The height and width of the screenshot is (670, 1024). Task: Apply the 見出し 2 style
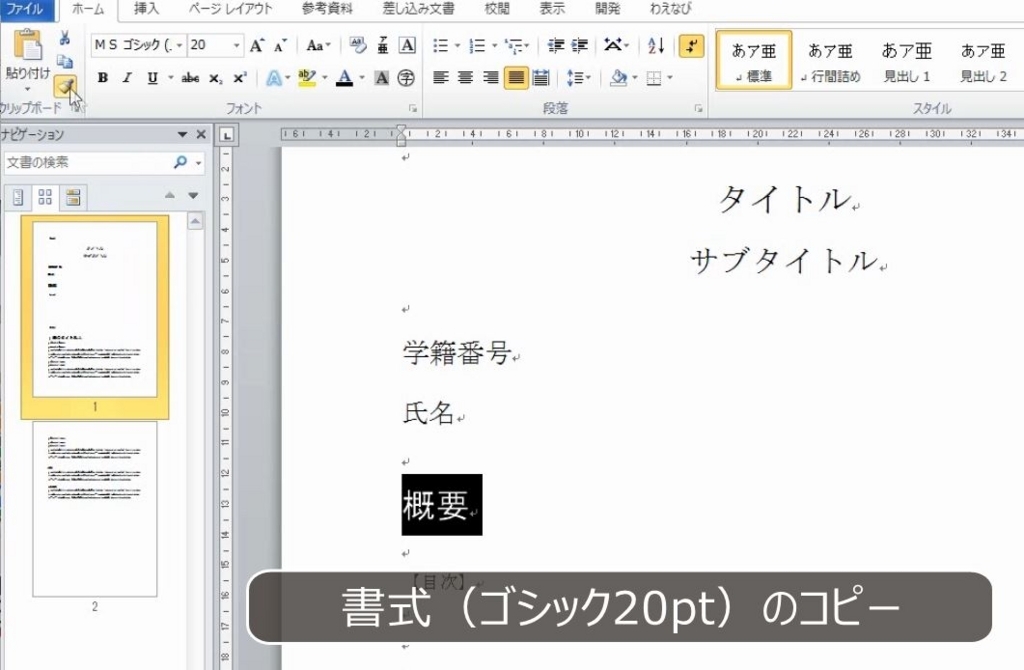(984, 60)
